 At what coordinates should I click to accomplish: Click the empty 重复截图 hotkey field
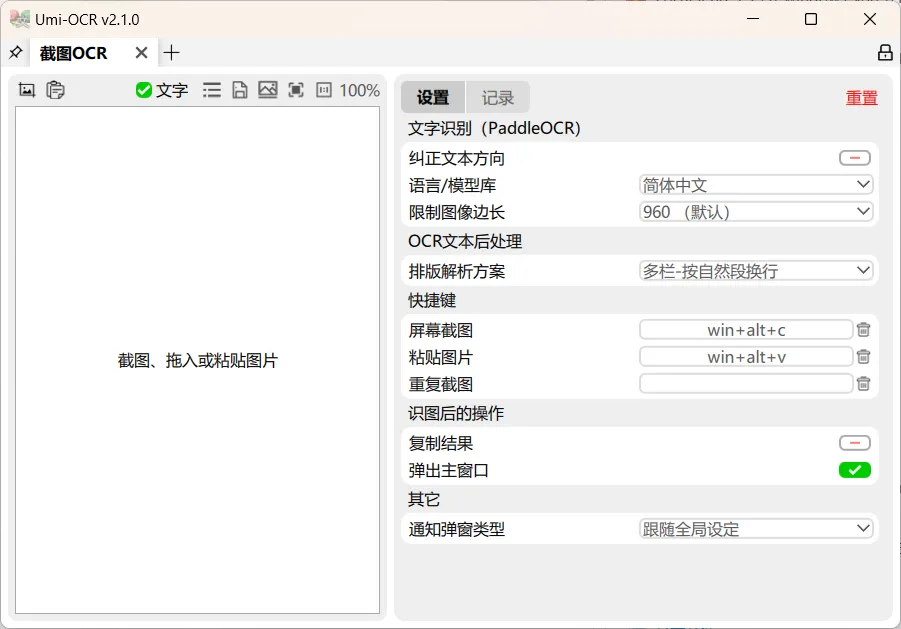coord(746,384)
